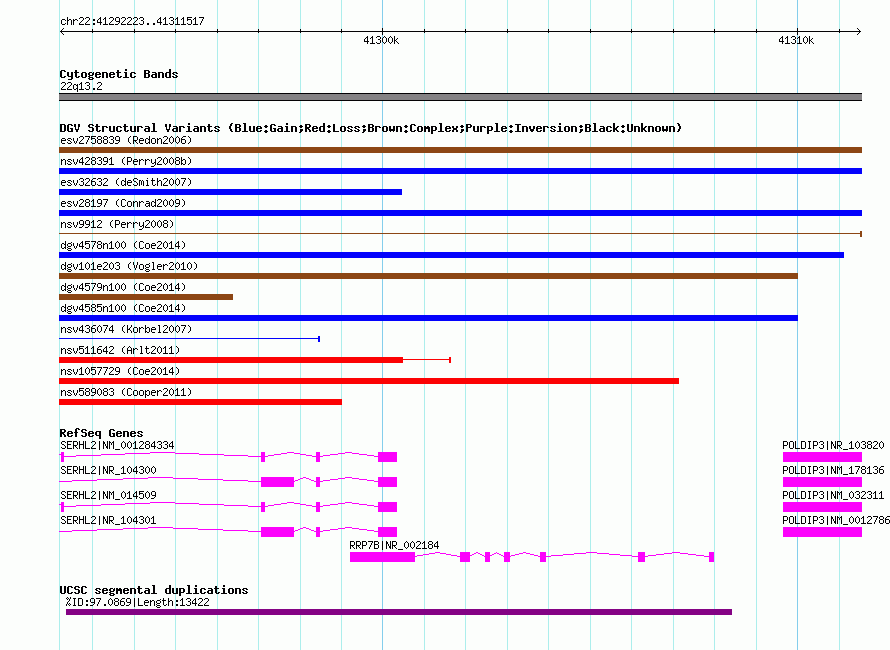Click the bottom POLDIP3 magenta bar
This screenshot has width=890, height=650.
tap(822, 532)
